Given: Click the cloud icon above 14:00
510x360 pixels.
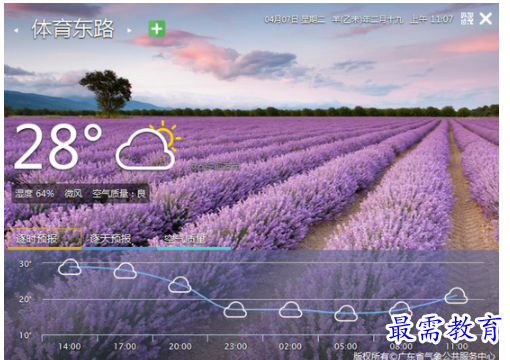Looking at the screenshot, I should (x=69, y=267).
